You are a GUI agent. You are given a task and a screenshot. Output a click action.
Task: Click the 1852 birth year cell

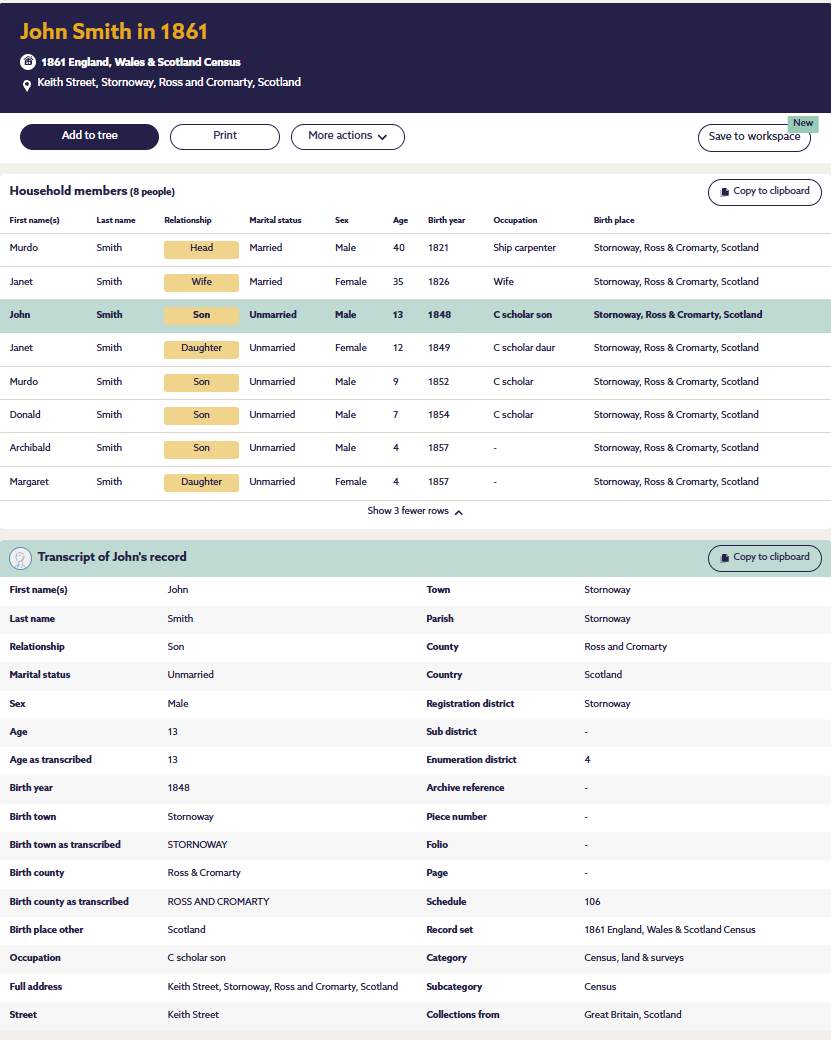point(438,381)
